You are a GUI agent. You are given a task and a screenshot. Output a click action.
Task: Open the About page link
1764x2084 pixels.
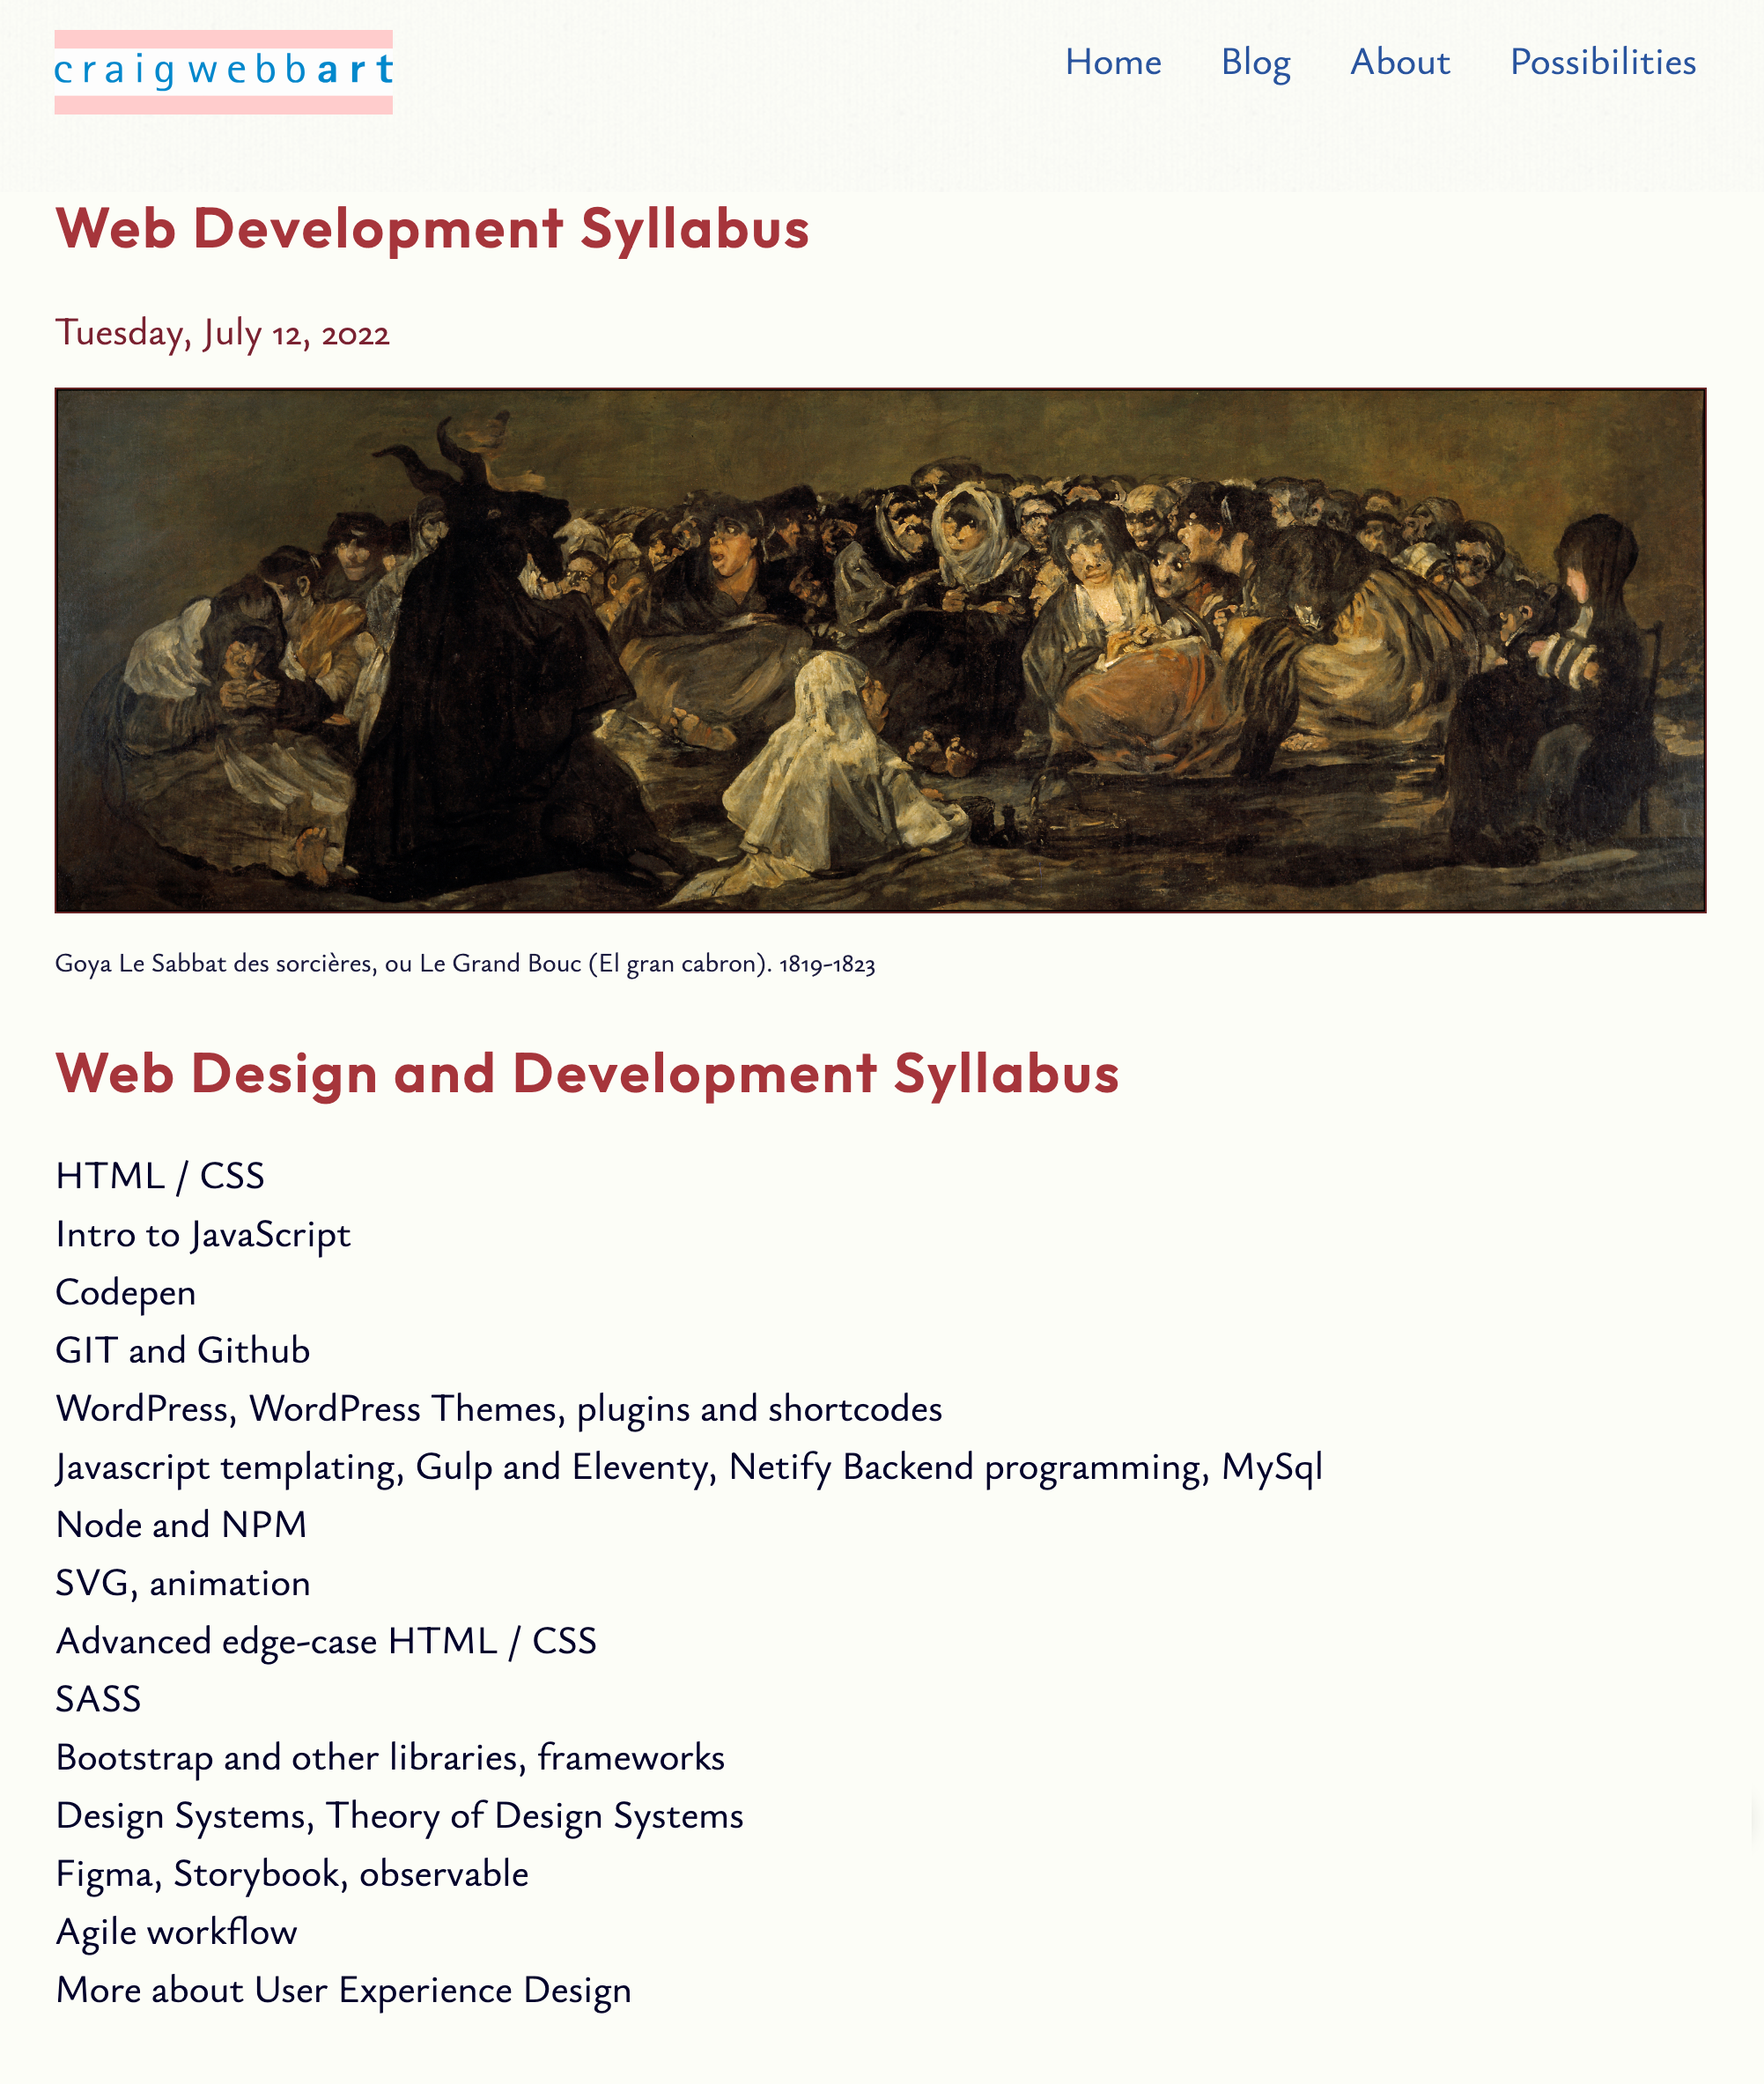[1399, 62]
